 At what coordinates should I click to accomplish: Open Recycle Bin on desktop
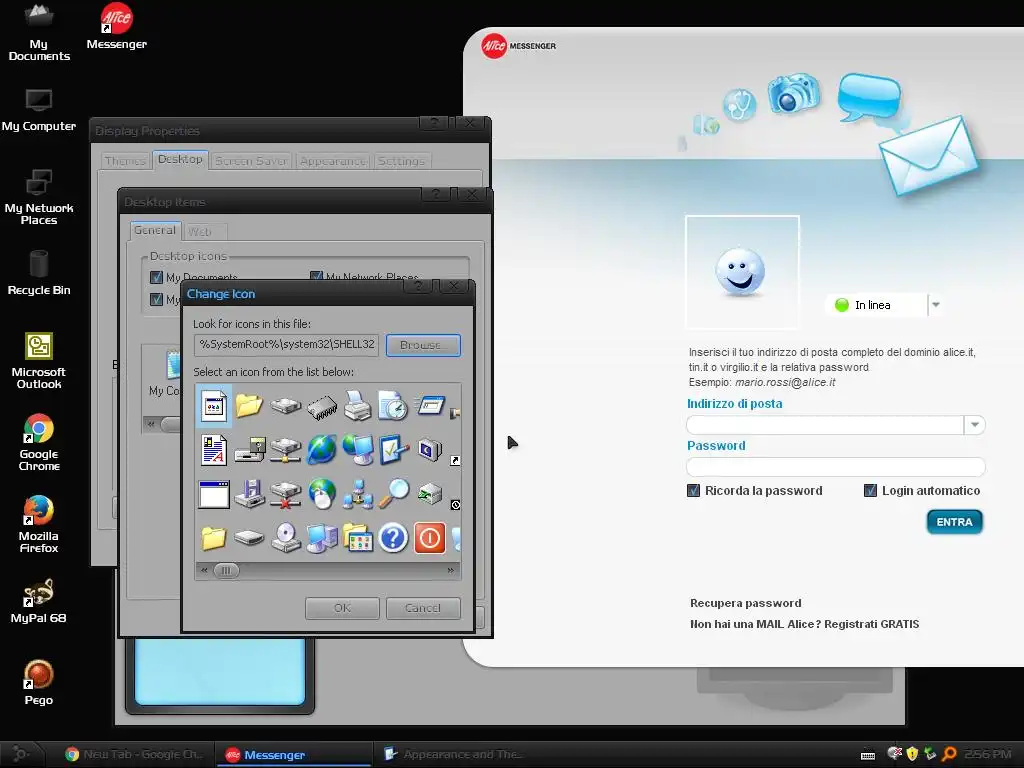[x=39, y=273]
